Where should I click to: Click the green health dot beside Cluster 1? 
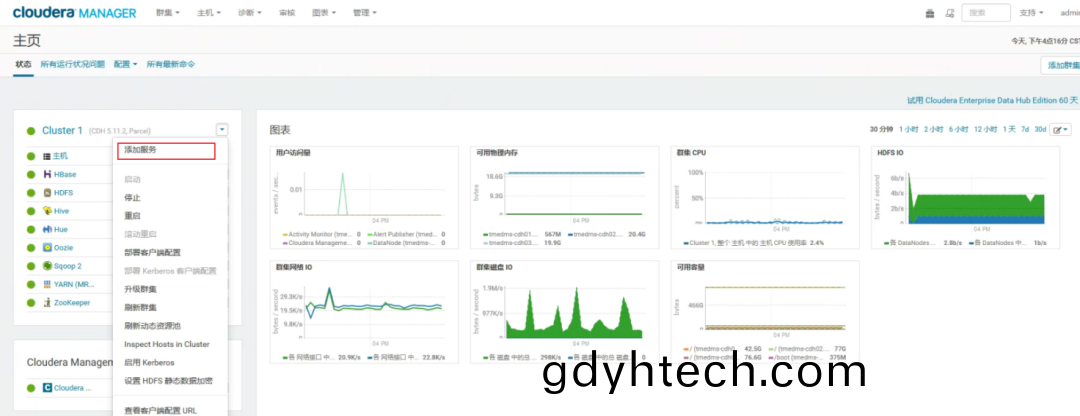(31, 131)
